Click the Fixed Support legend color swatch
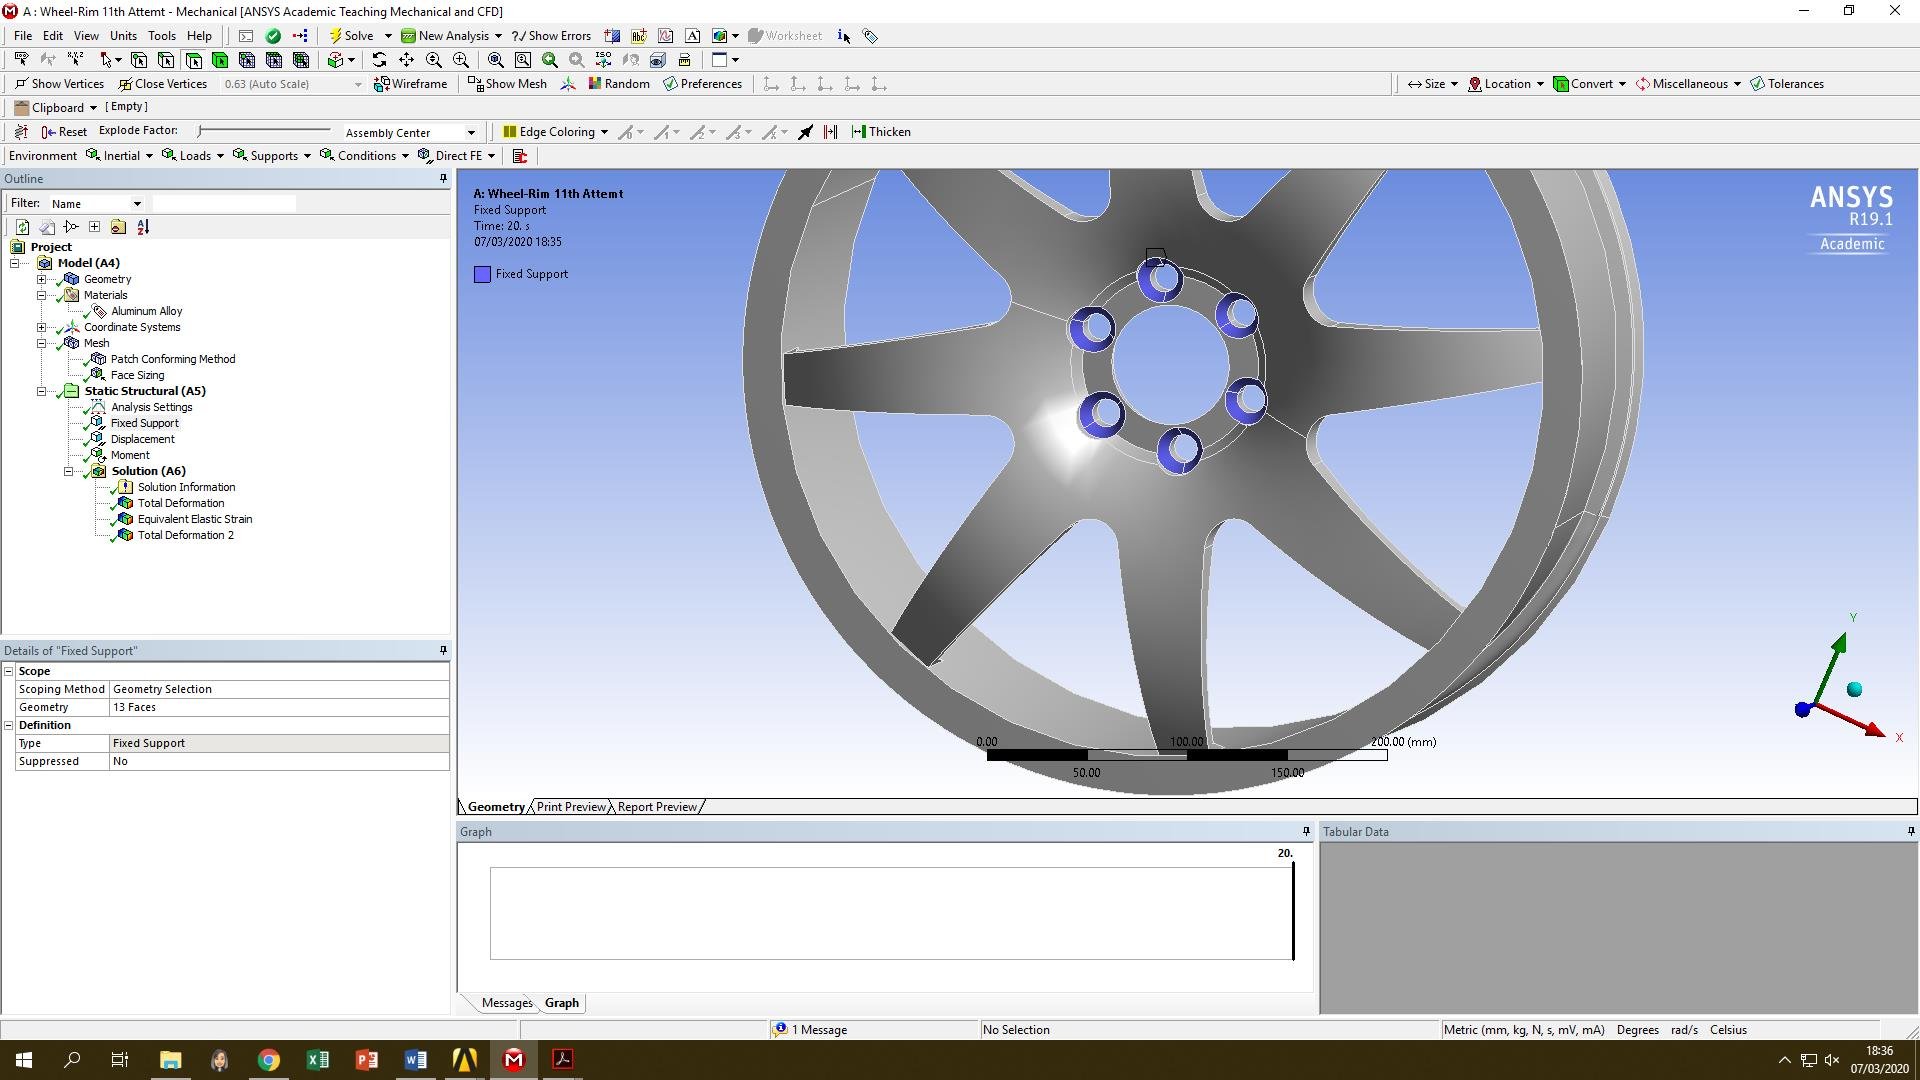The image size is (1920, 1080). [482, 274]
